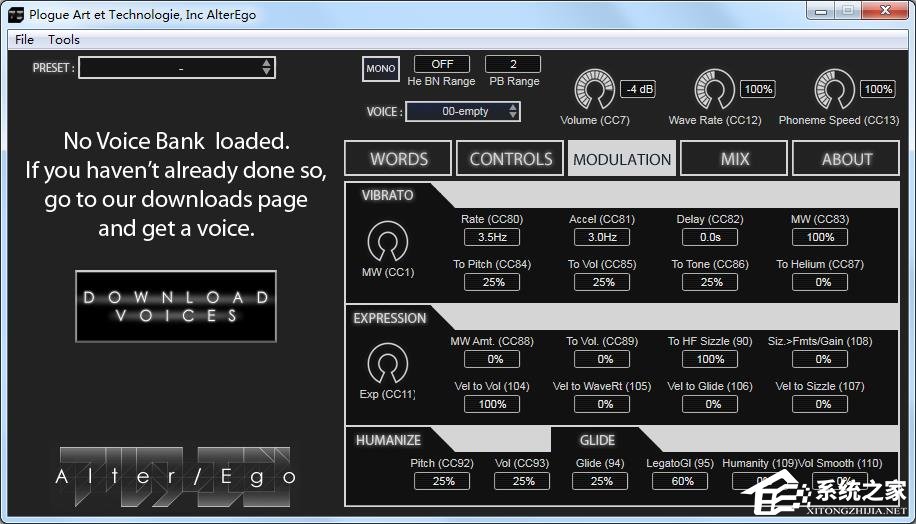
Task: Click the Wave Rate (CC12) knob
Action: [714, 92]
